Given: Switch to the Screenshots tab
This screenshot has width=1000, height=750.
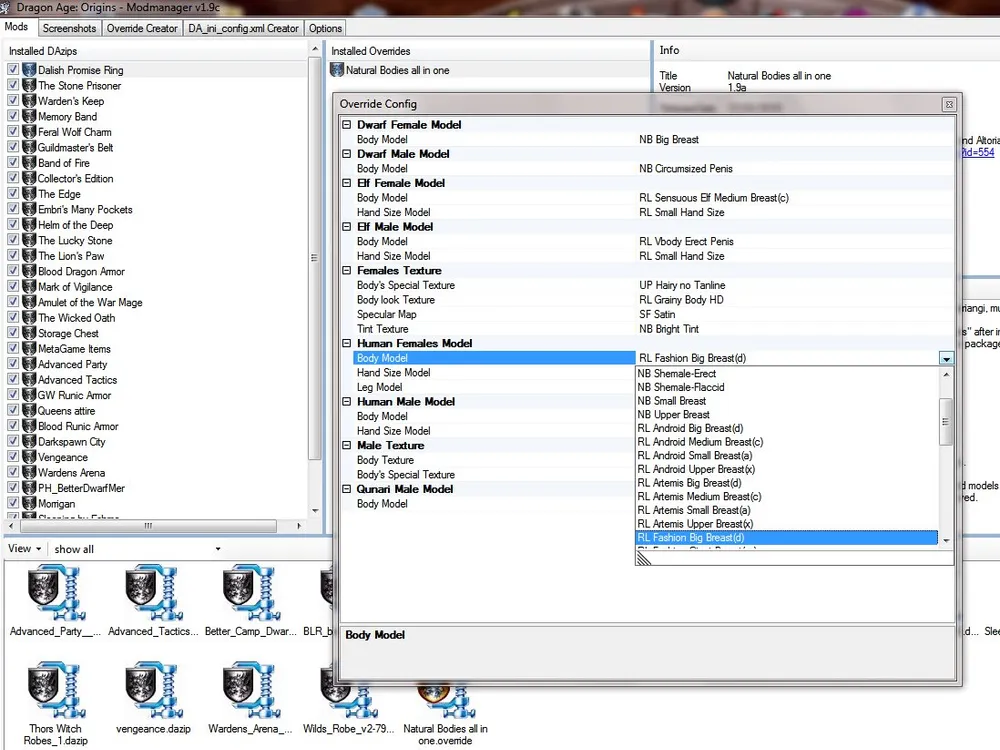Looking at the screenshot, I should point(69,28).
